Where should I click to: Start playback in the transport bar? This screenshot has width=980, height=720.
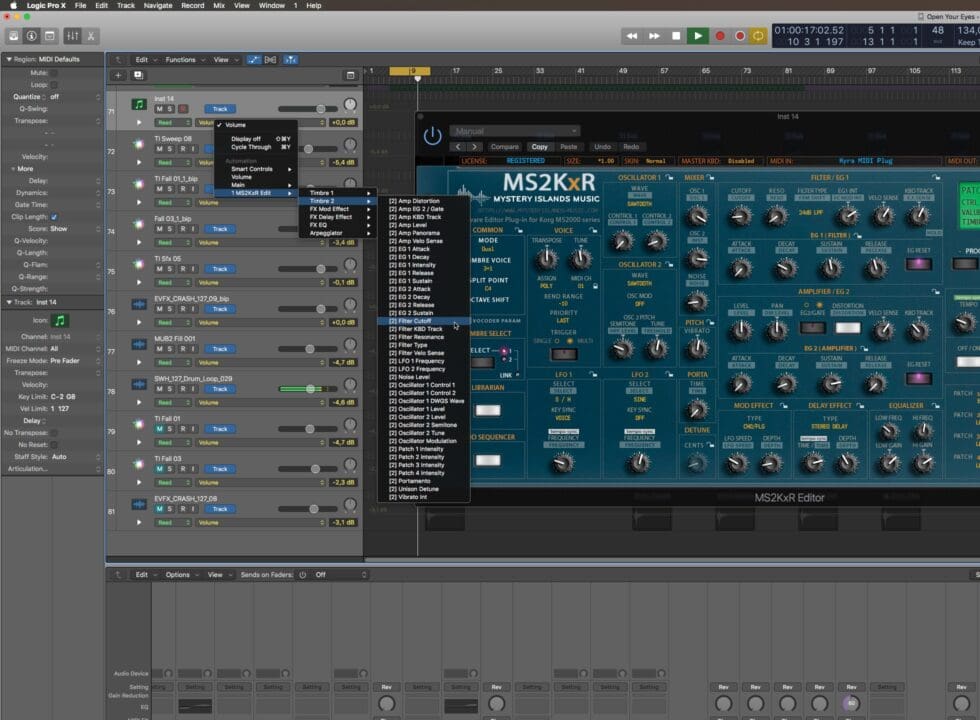698,36
